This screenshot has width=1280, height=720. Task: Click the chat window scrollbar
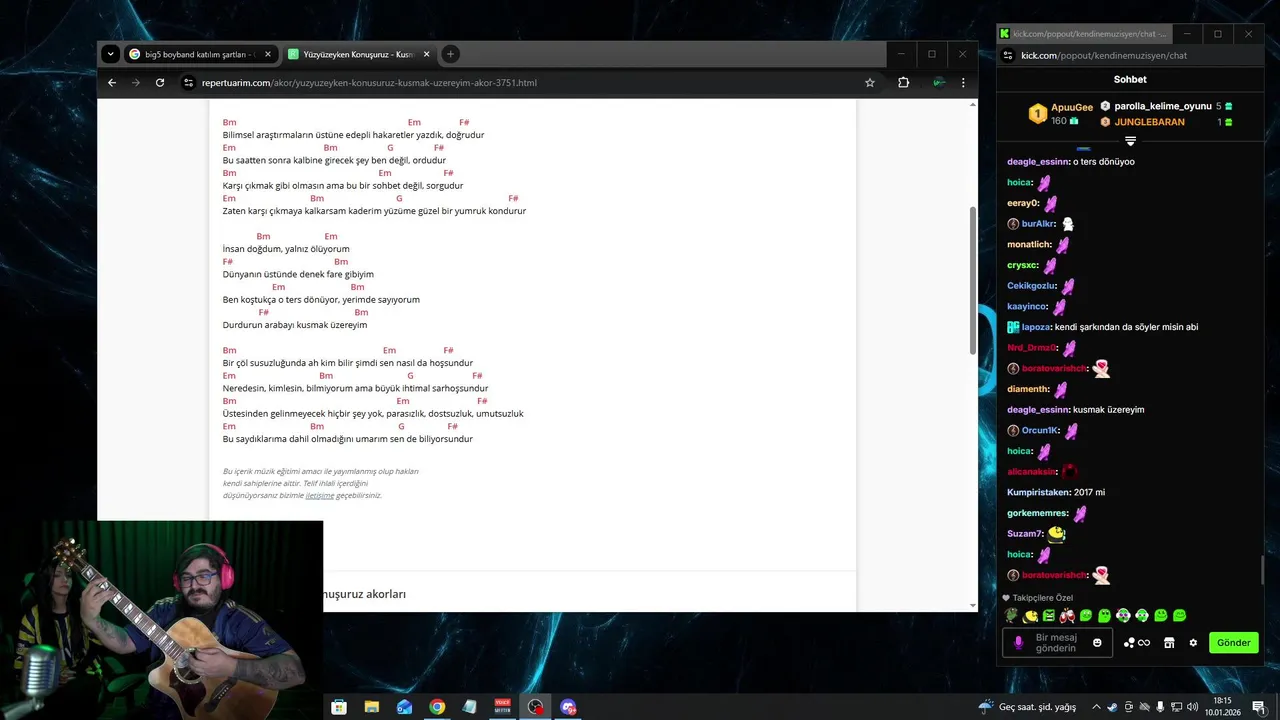pos(1262,570)
